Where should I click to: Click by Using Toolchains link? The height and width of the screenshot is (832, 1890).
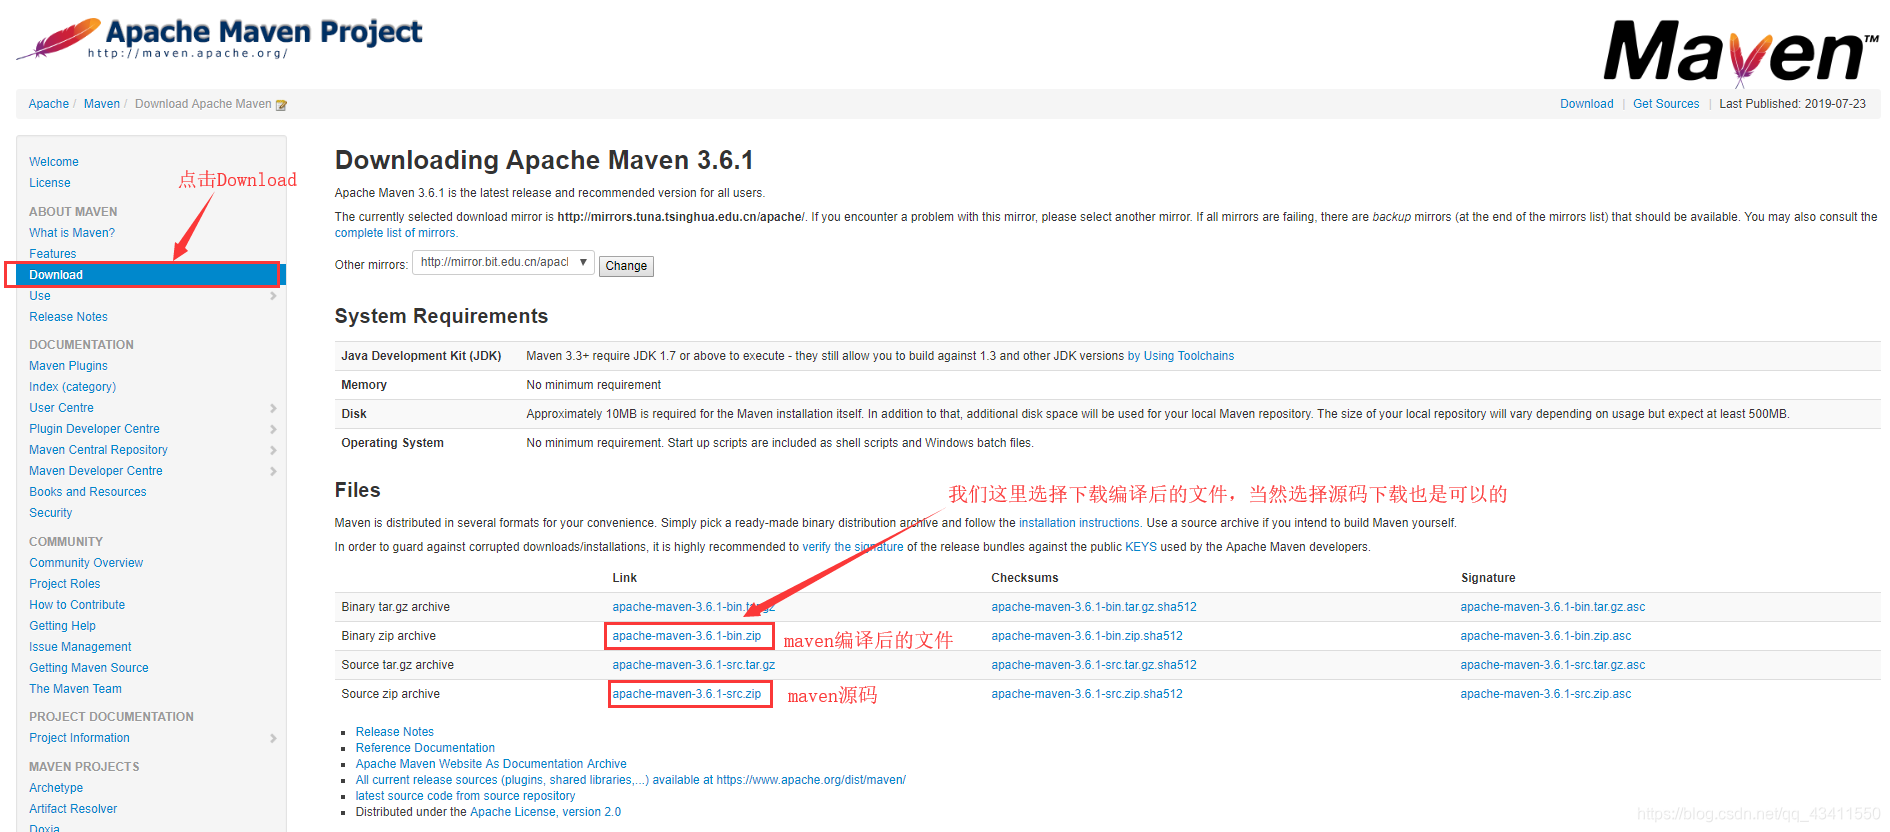coord(1181,356)
